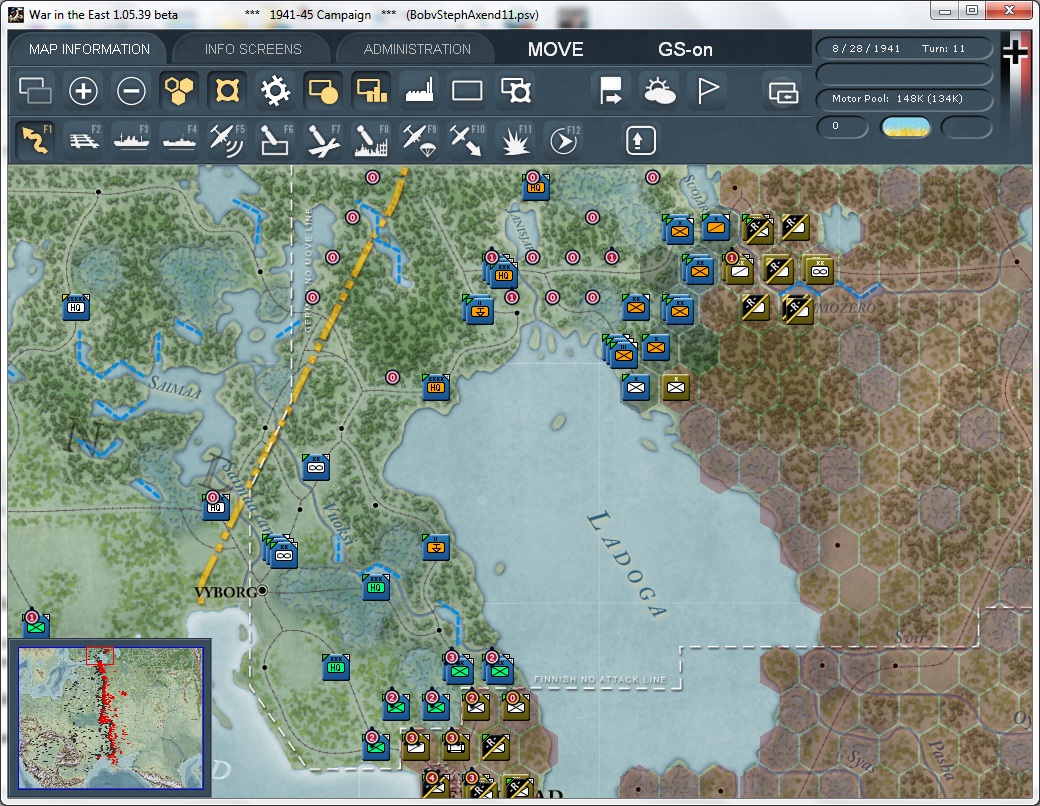Select the HQ counter at top map edge
1040x806 pixels.
pos(536,186)
